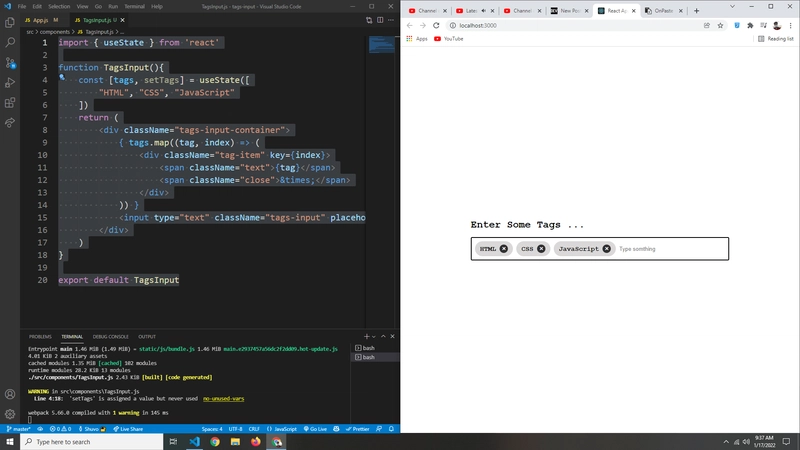Click the Prettier status bar item
This screenshot has height=450, width=800.
[x=357, y=429]
